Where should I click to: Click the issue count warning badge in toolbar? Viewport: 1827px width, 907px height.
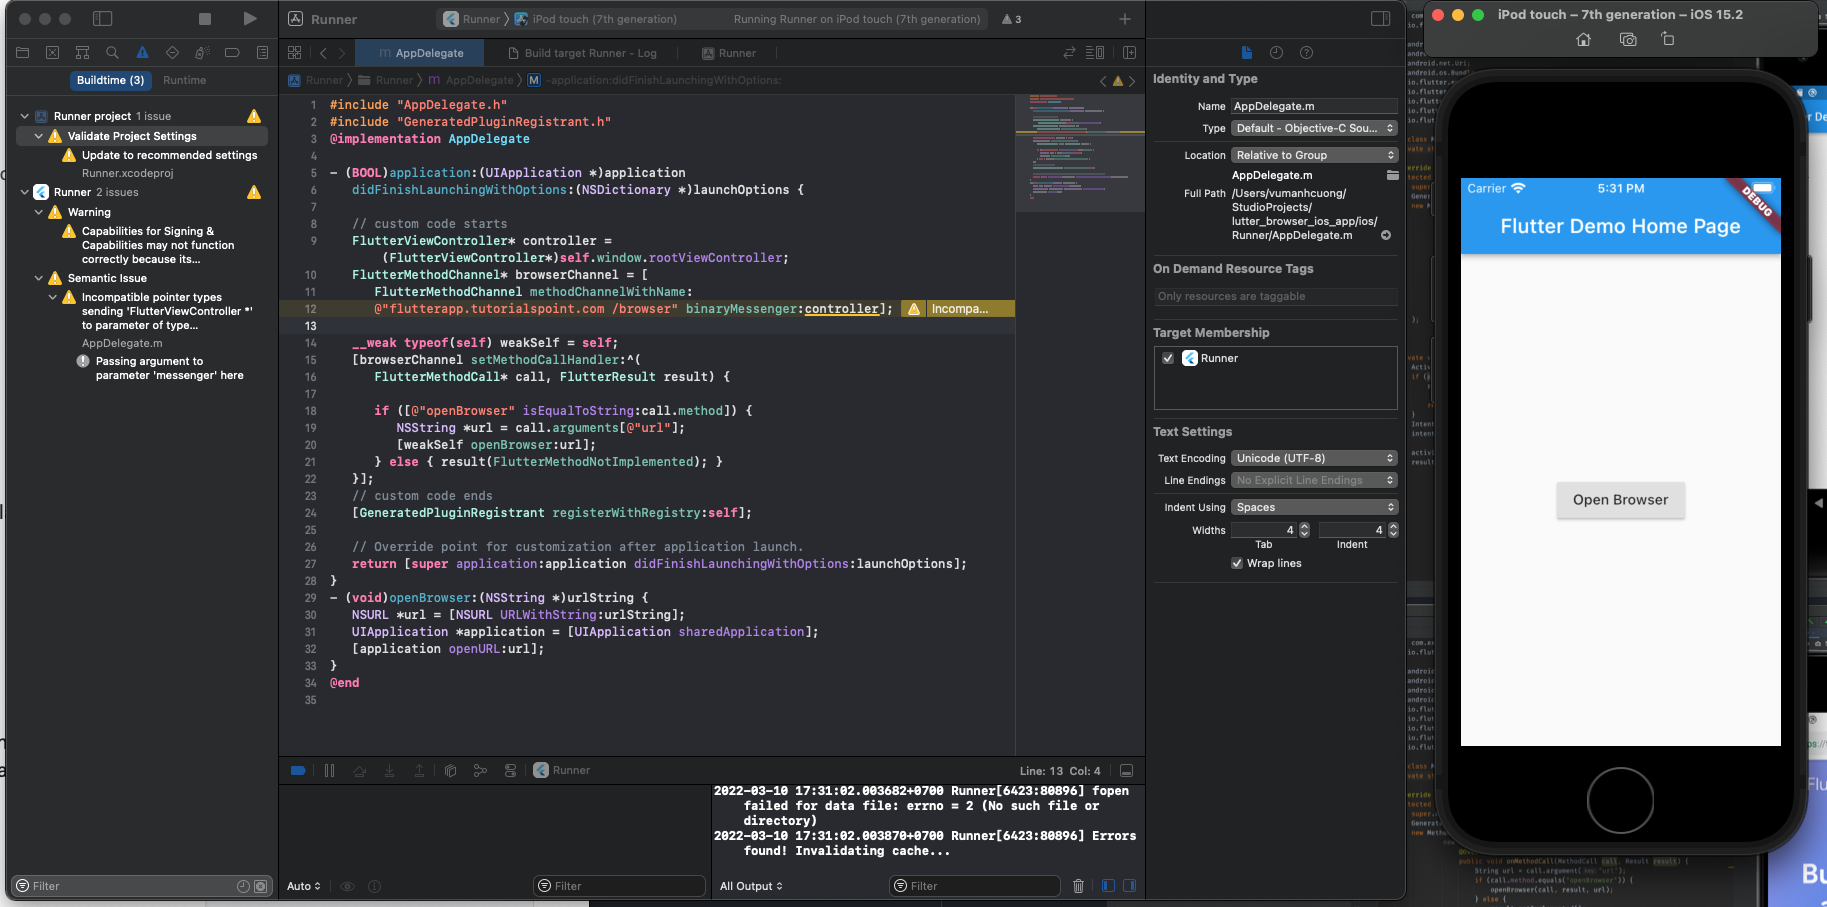click(x=1011, y=19)
